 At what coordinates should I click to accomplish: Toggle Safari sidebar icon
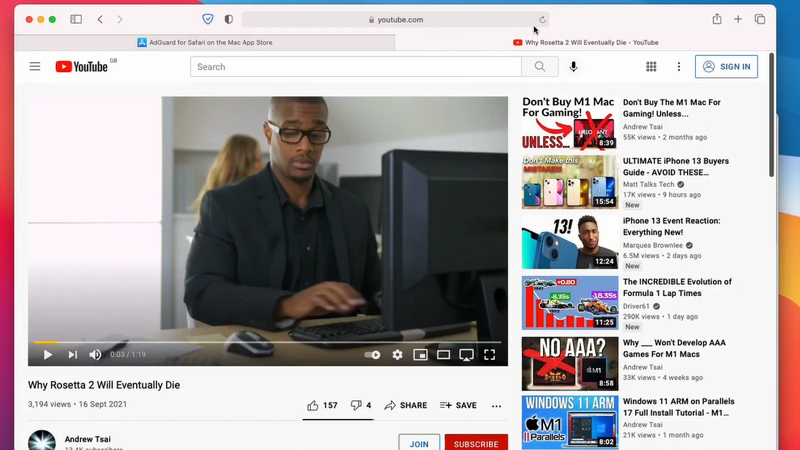(x=76, y=19)
